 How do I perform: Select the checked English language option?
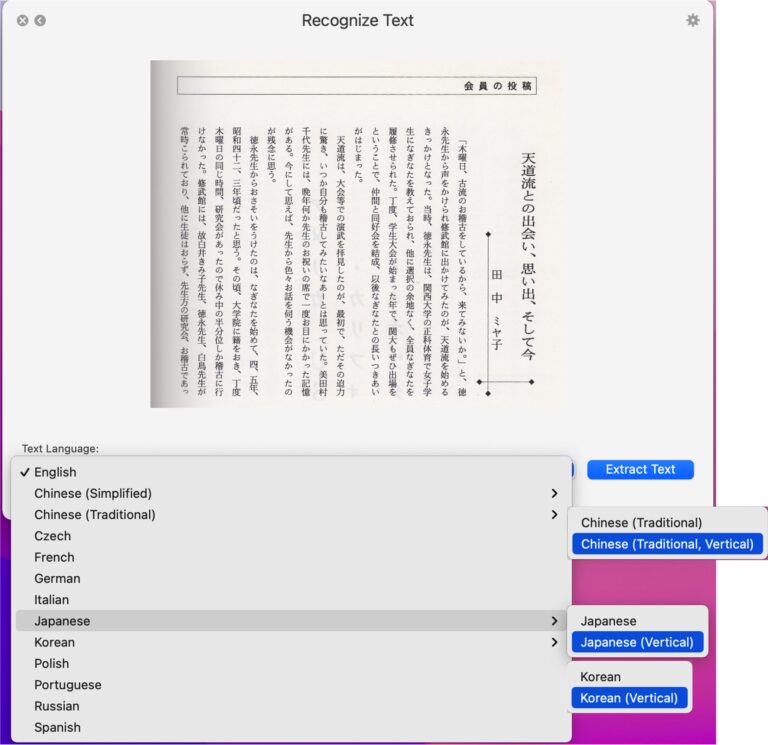click(55, 472)
